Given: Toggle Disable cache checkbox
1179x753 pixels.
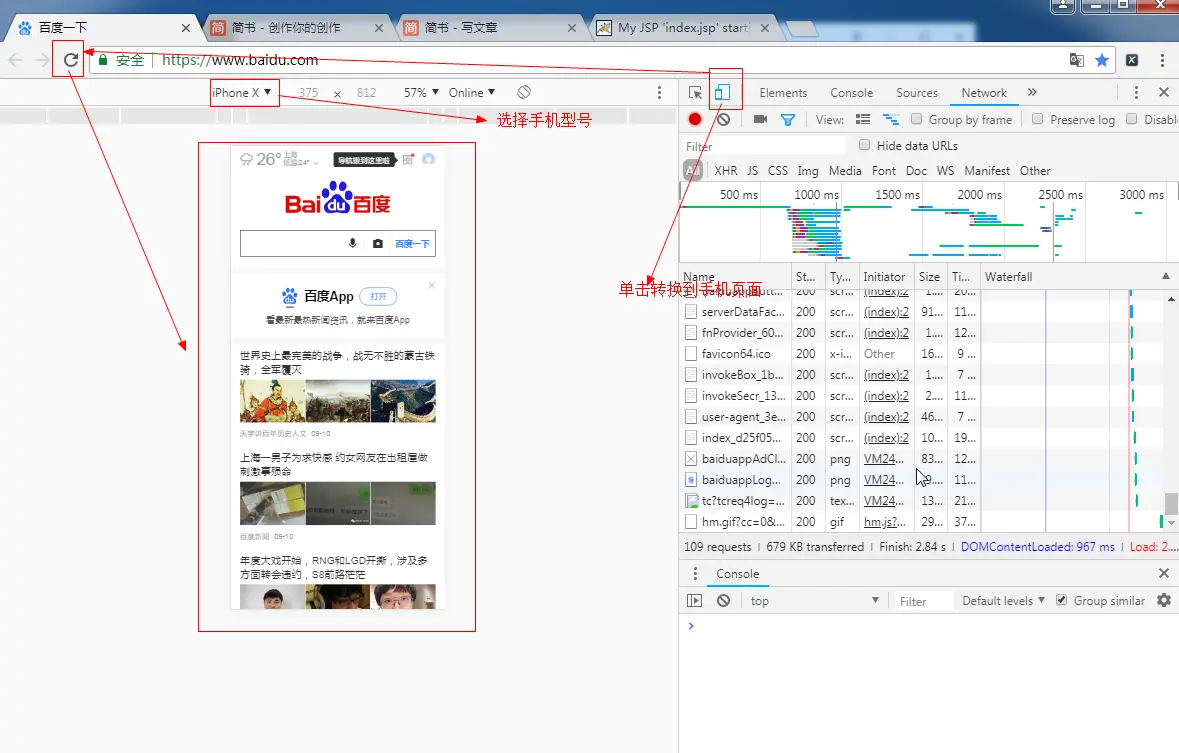Looking at the screenshot, I should point(1132,119).
